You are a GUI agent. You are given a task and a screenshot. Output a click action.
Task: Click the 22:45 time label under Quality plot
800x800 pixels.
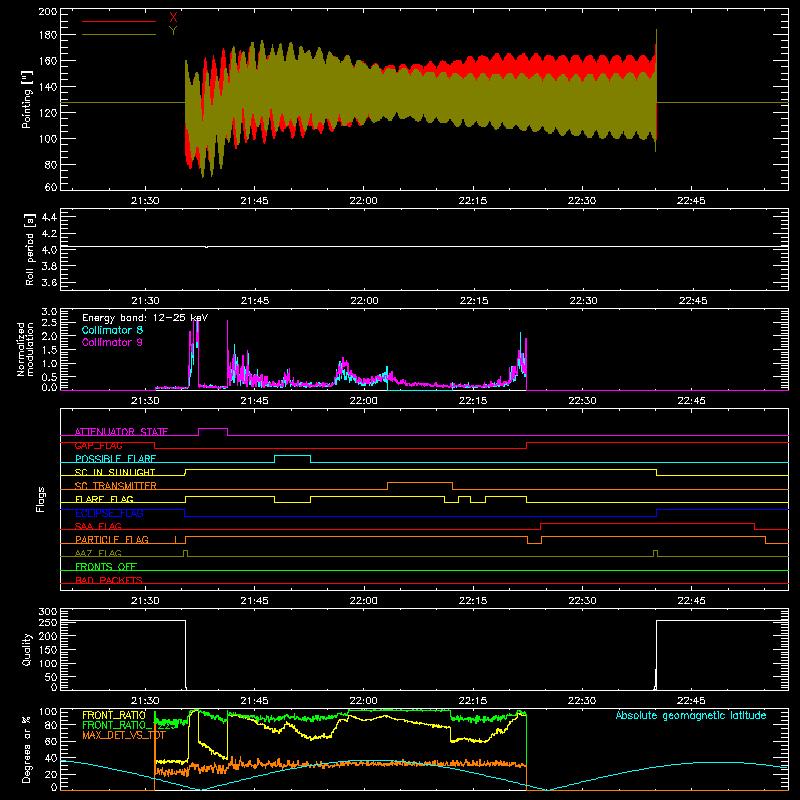click(691, 701)
